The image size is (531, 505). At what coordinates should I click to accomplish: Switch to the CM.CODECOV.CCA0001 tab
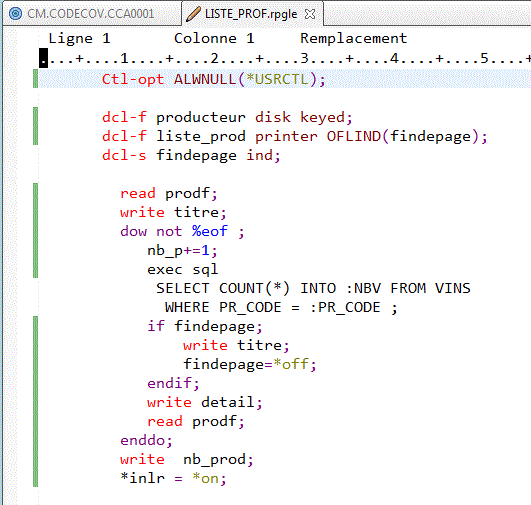pos(91,14)
